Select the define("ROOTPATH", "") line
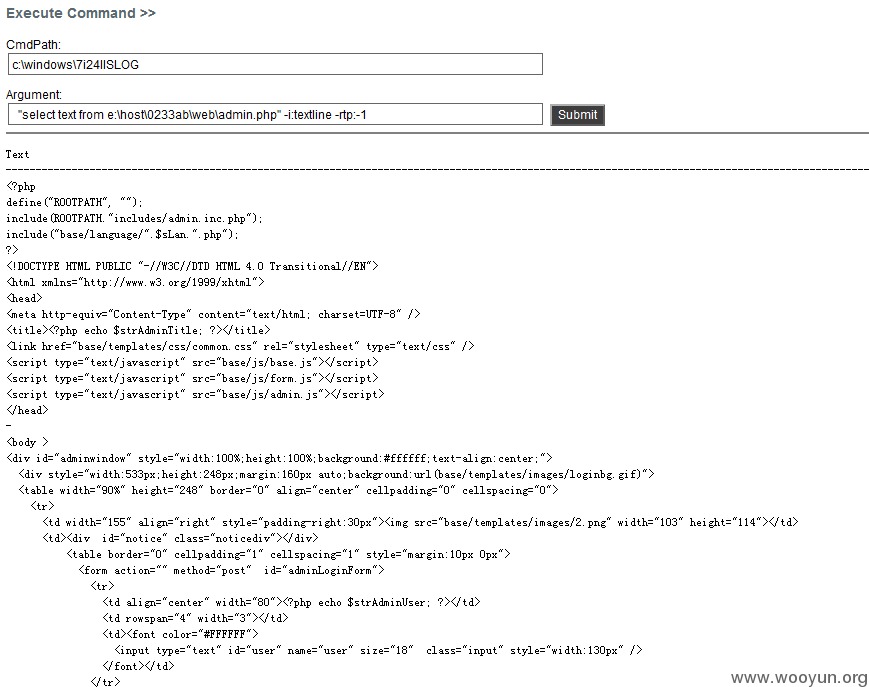This screenshot has height=687, width=869. [x=74, y=203]
